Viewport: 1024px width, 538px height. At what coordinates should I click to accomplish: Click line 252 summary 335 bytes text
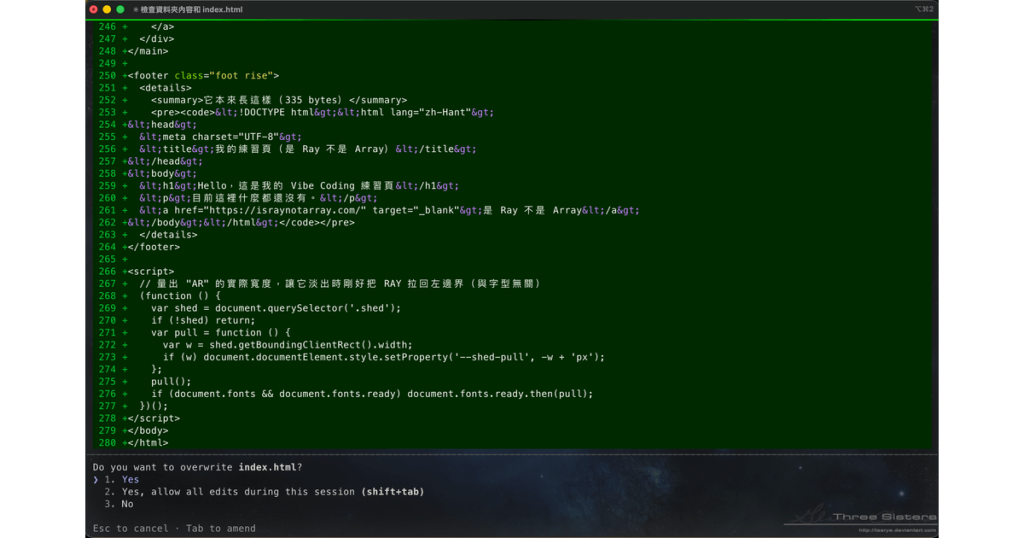279,100
